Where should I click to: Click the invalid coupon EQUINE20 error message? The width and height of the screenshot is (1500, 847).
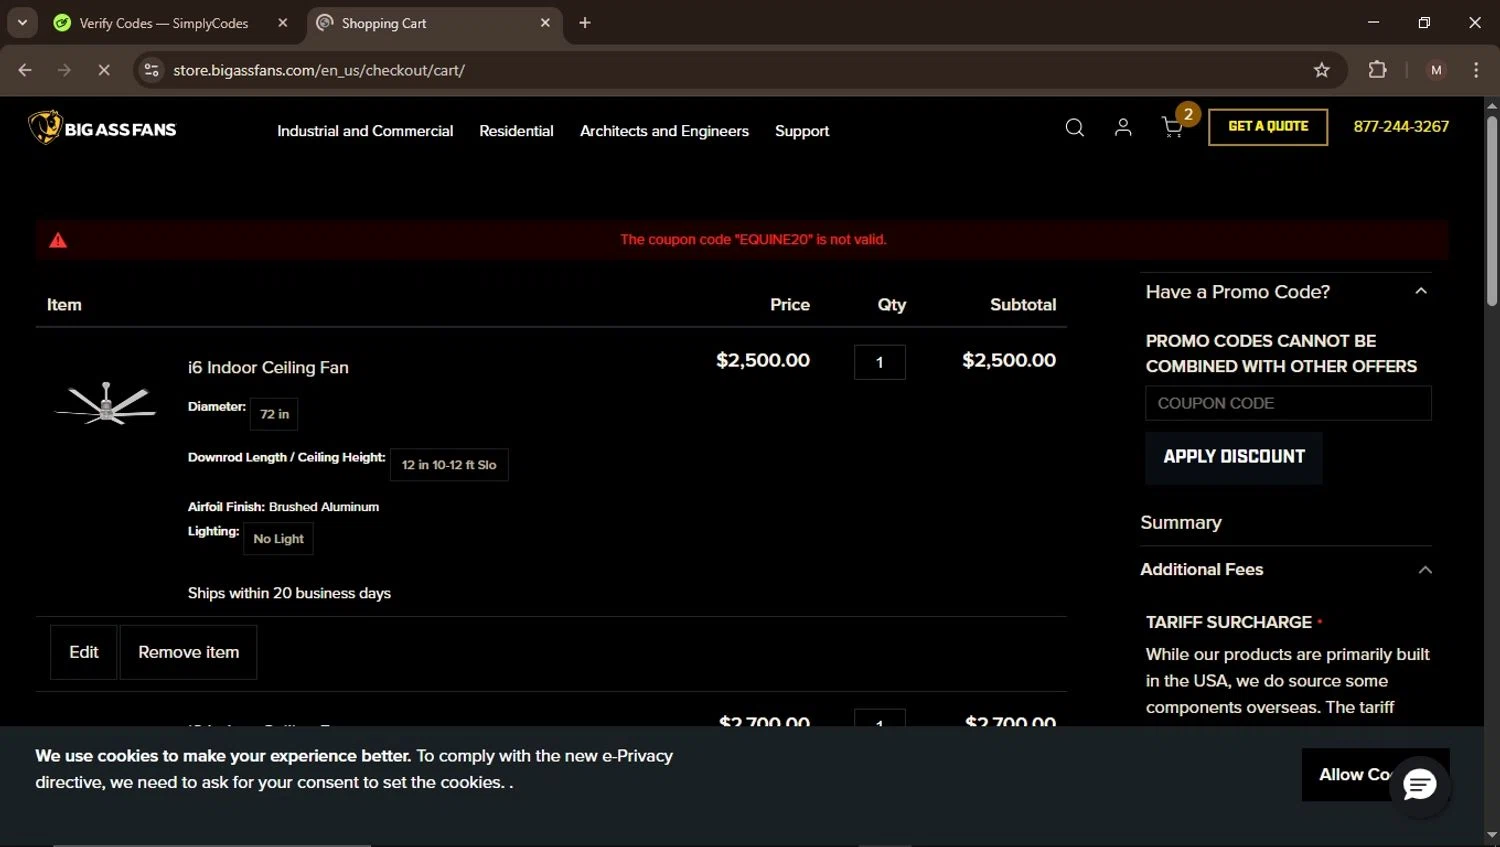(x=753, y=240)
